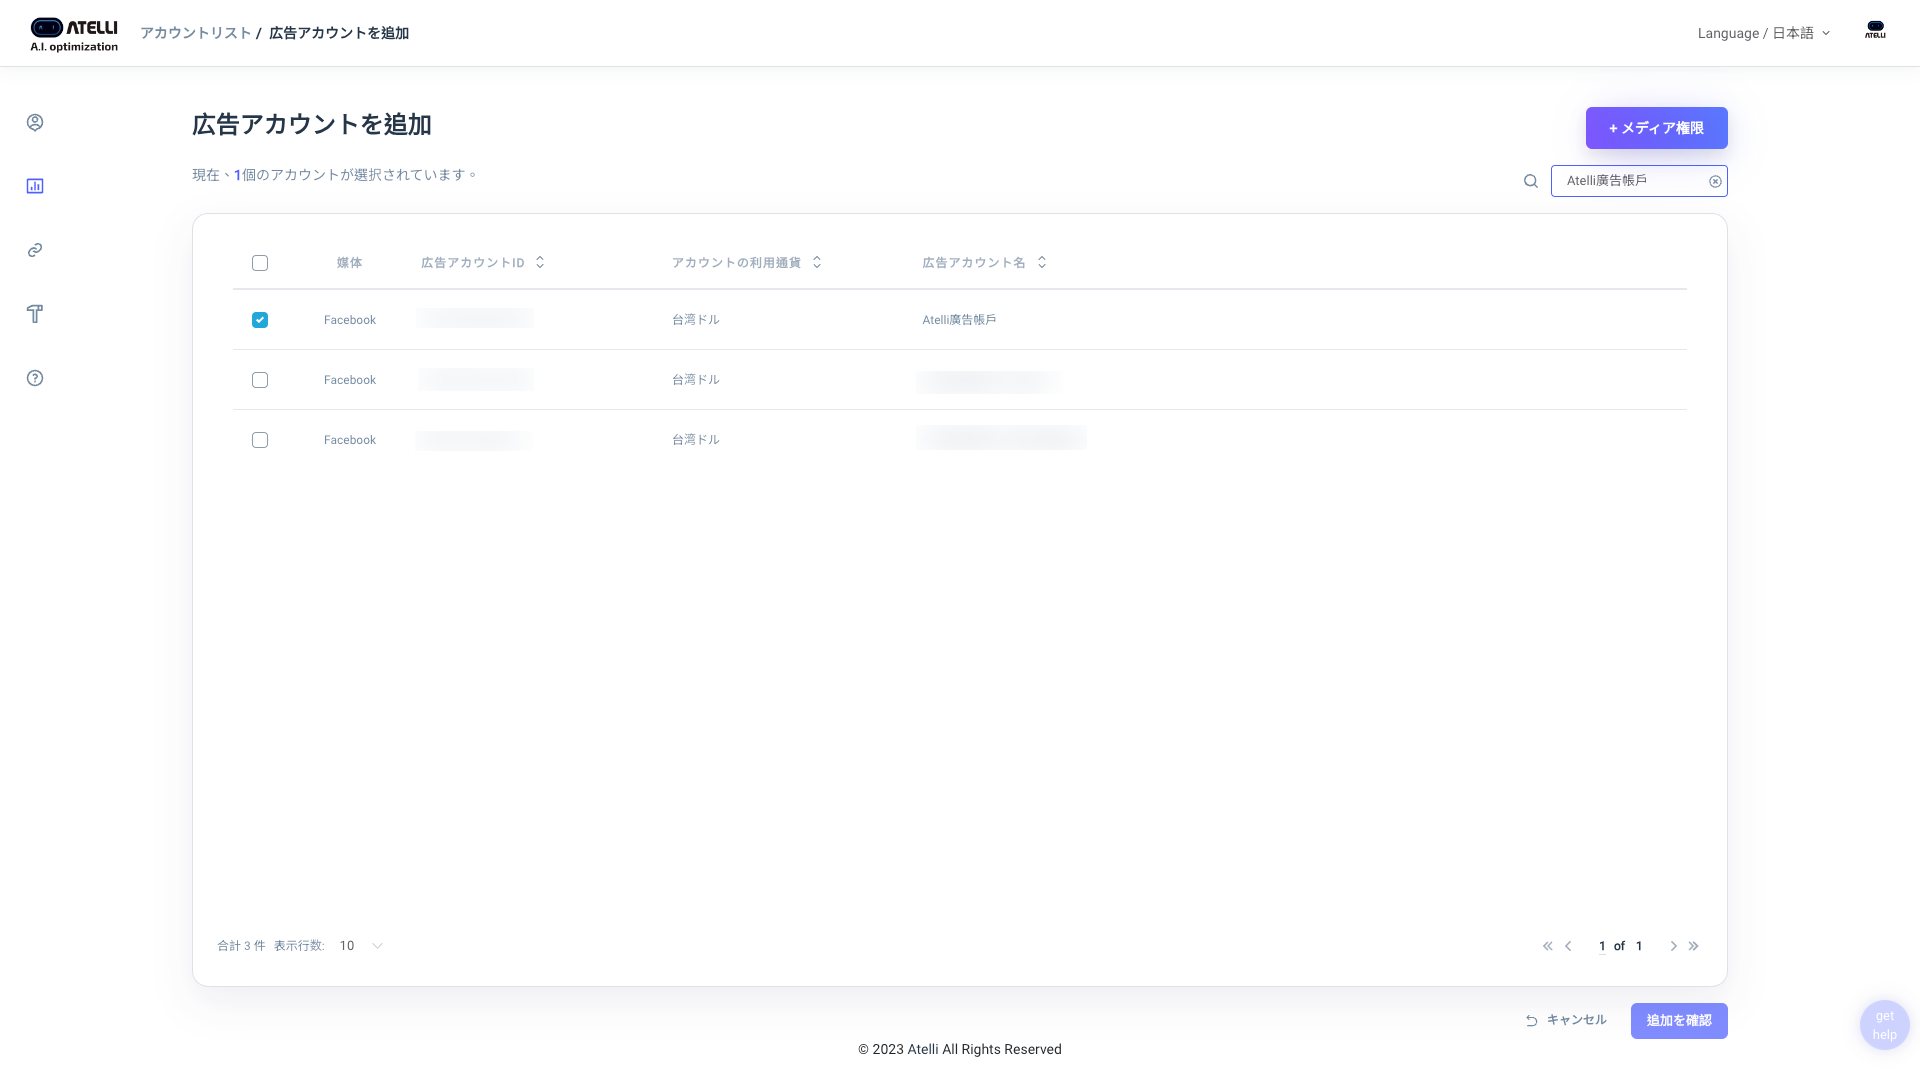Go to アカウントリスト breadcrumb
1920x1080 pixels.
196,33
